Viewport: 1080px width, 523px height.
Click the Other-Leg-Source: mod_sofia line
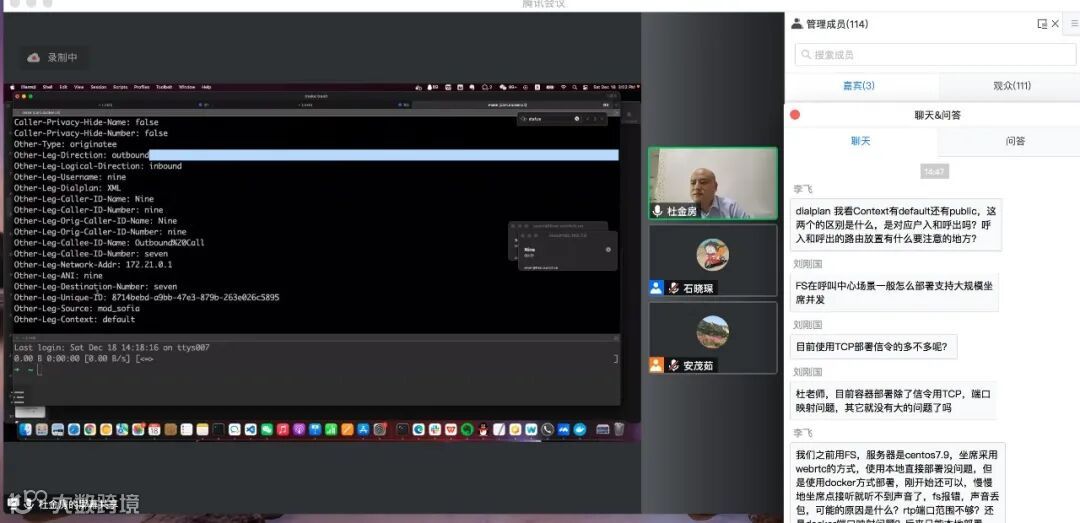76,309
